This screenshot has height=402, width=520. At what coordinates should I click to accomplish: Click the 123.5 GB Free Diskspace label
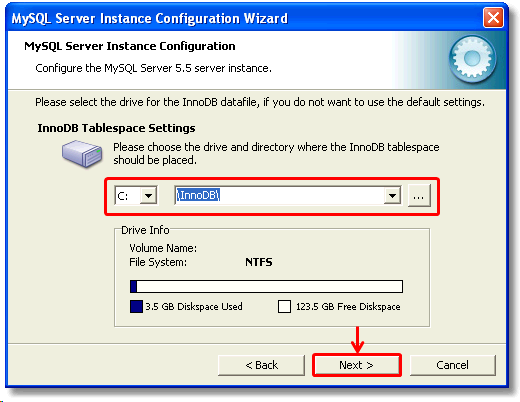(x=348, y=306)
